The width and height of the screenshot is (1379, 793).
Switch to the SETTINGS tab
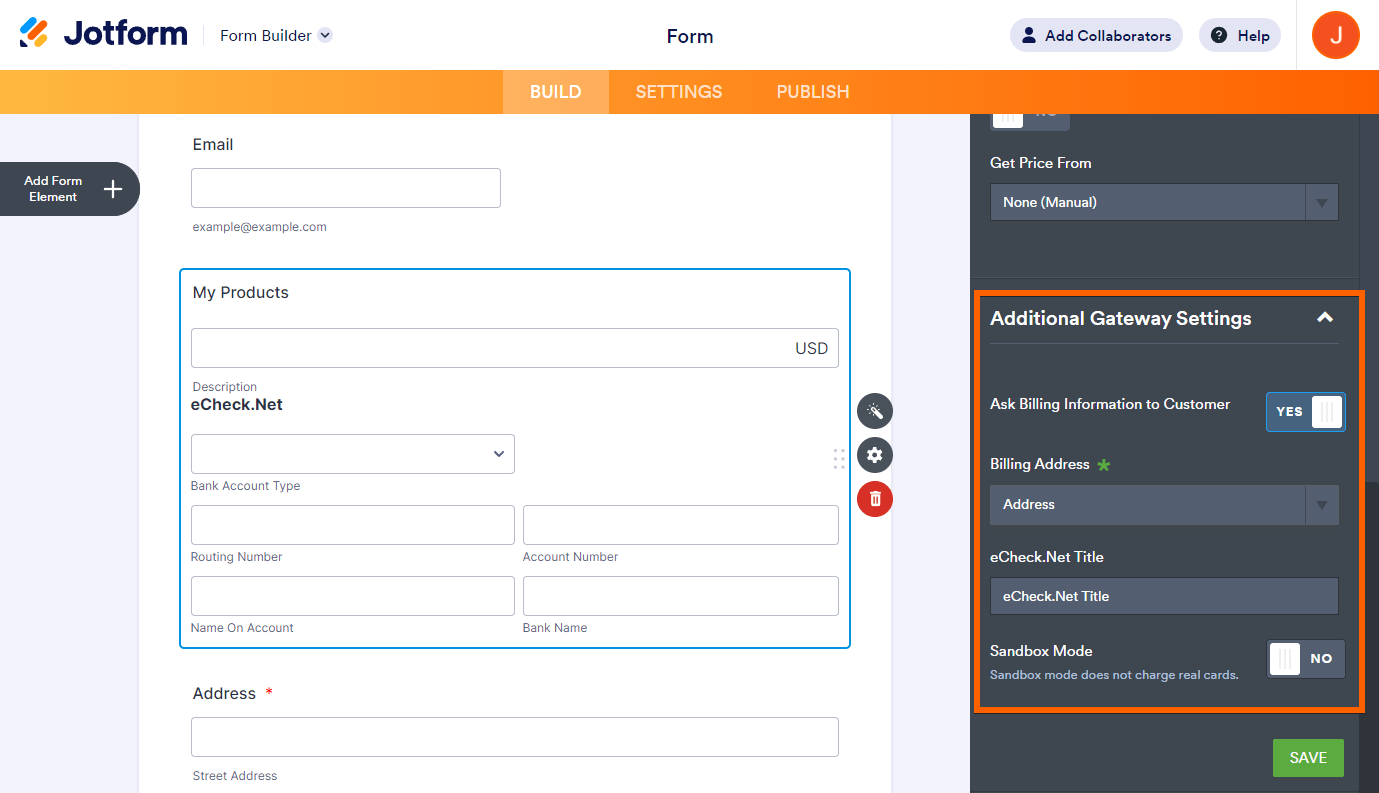coord(679,92)
